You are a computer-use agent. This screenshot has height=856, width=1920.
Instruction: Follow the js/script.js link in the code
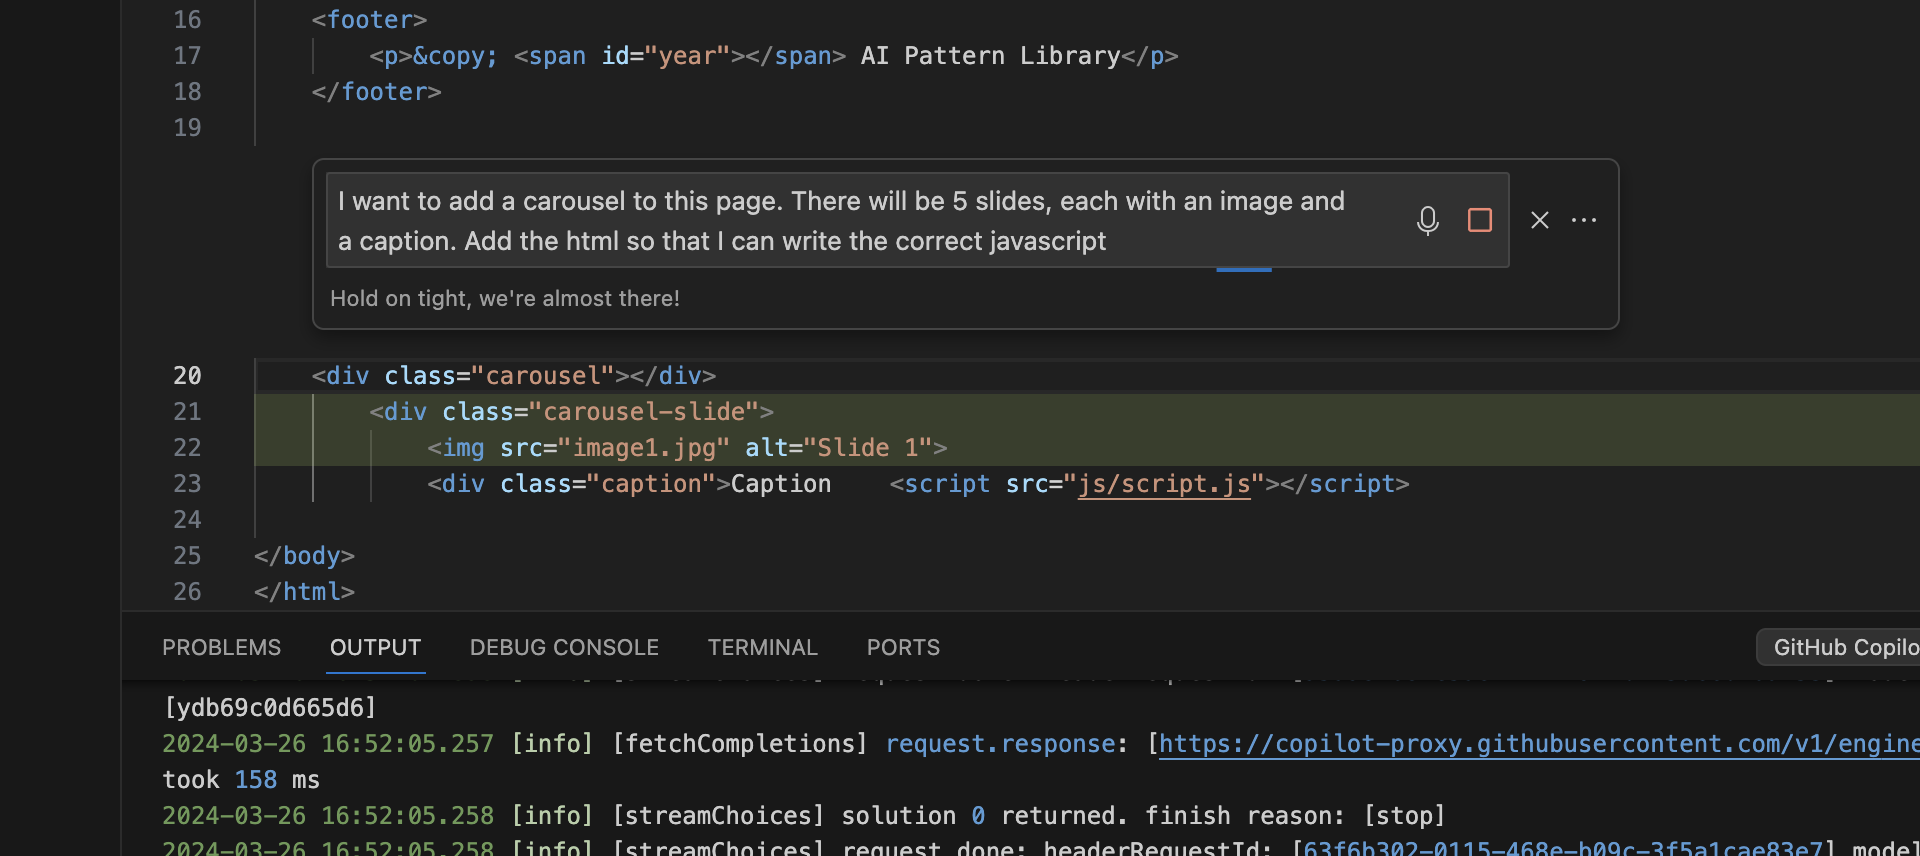tap(1163, 484)
